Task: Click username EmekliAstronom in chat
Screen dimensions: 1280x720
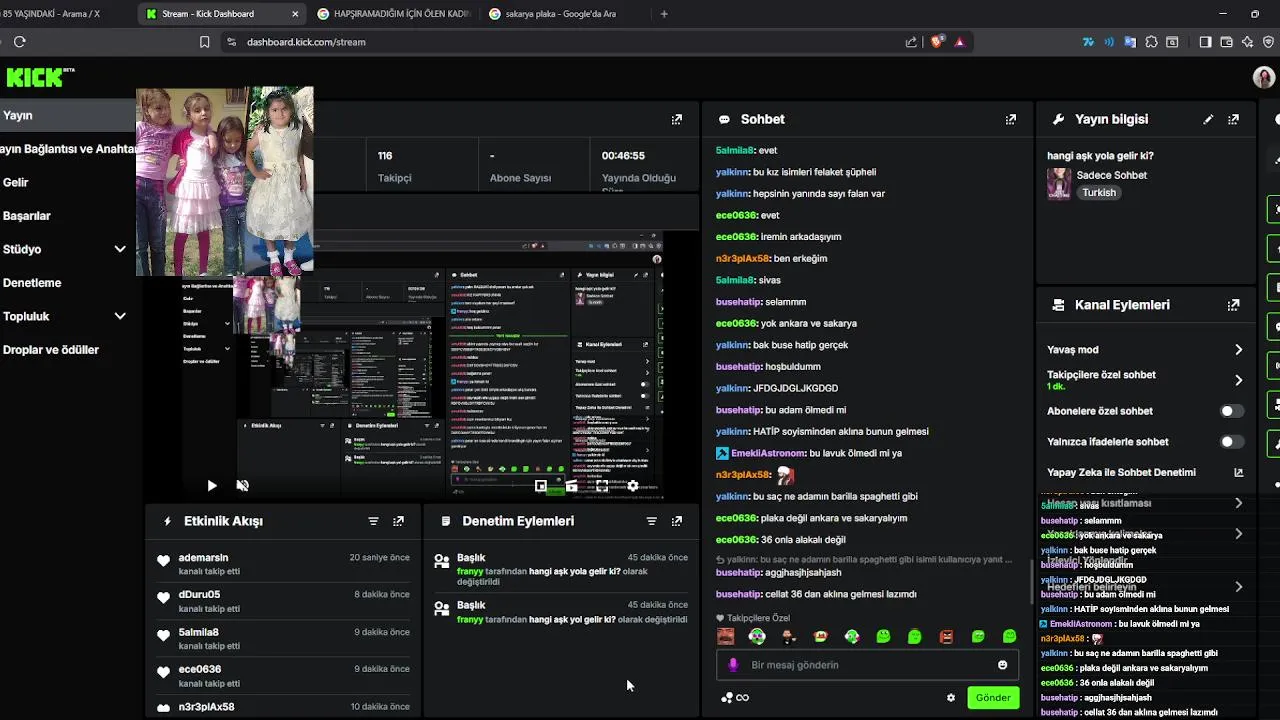Action: pyautogui.click(x=768, y=453)
